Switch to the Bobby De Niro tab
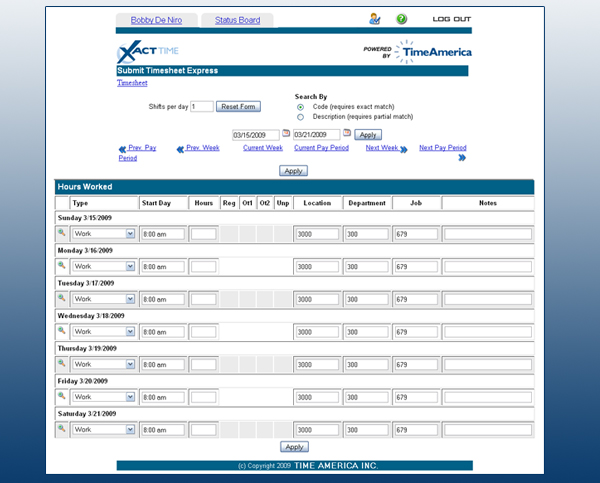 point(156,20)
